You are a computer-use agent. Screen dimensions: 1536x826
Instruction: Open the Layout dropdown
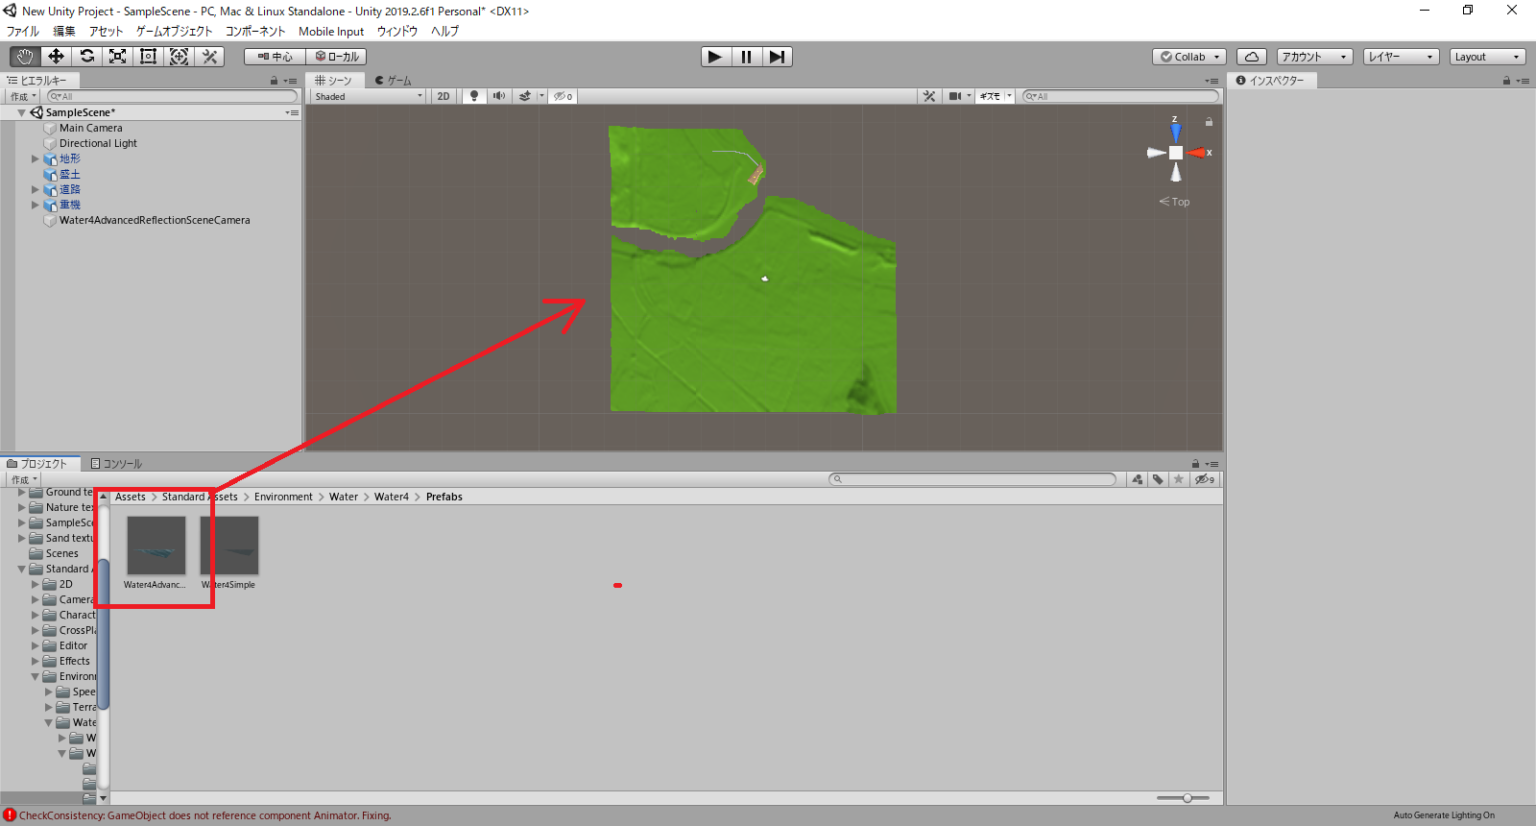pyautogui.click(x=1487, y=56)
